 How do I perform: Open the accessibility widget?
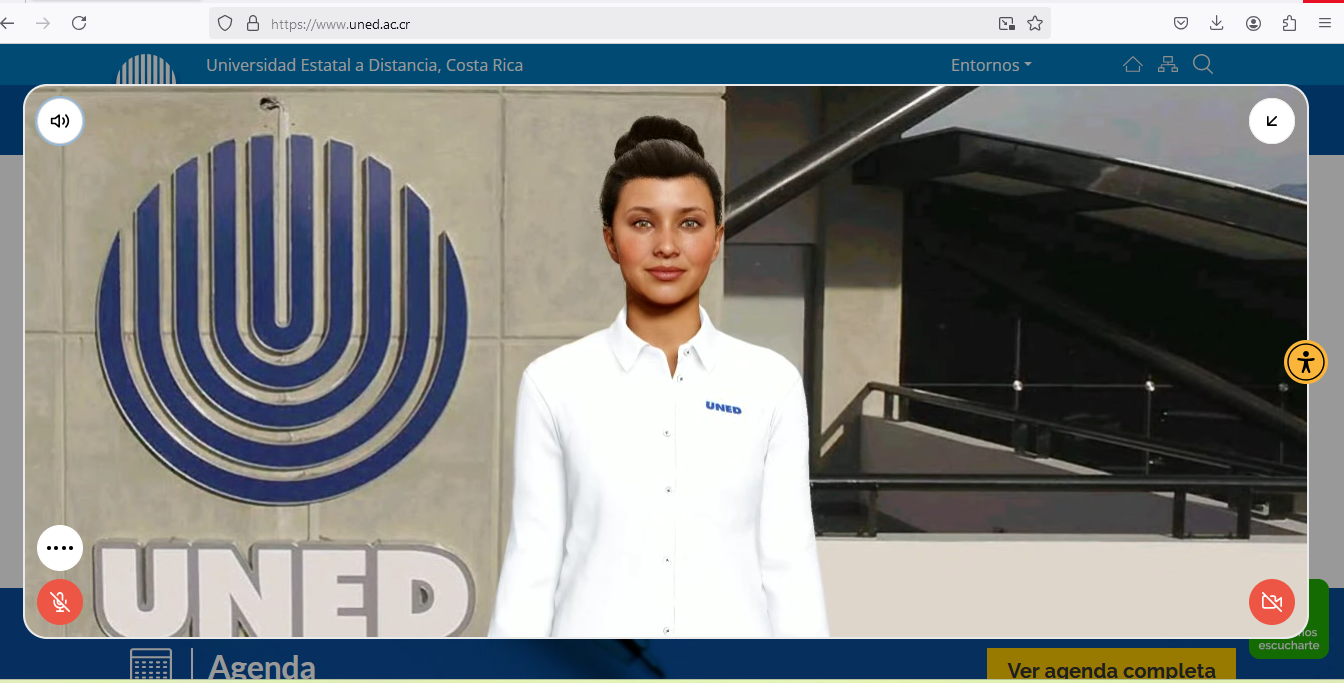[1305, 362]
